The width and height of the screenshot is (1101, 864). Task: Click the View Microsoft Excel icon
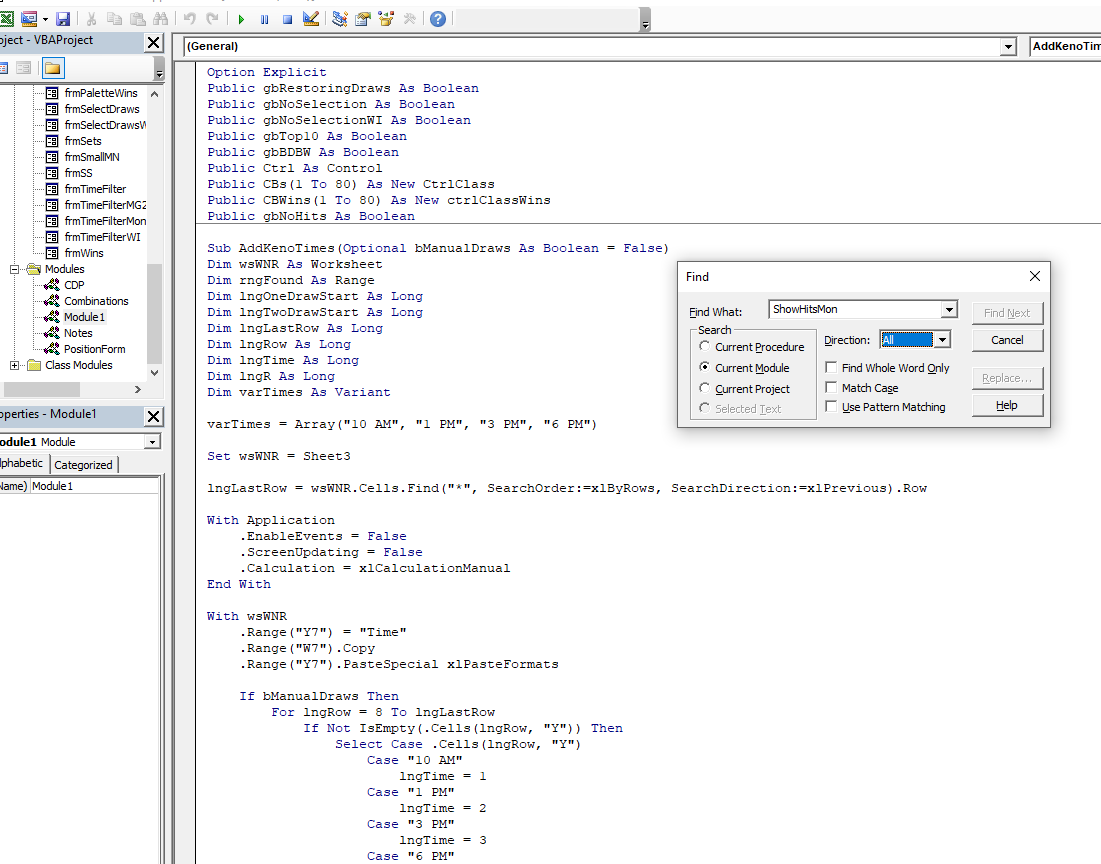coord(9,17)
